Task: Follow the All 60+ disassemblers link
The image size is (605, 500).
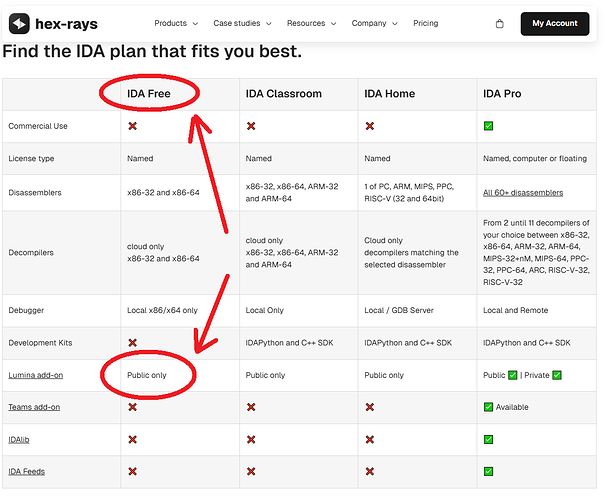Action: tap(523, 193)
